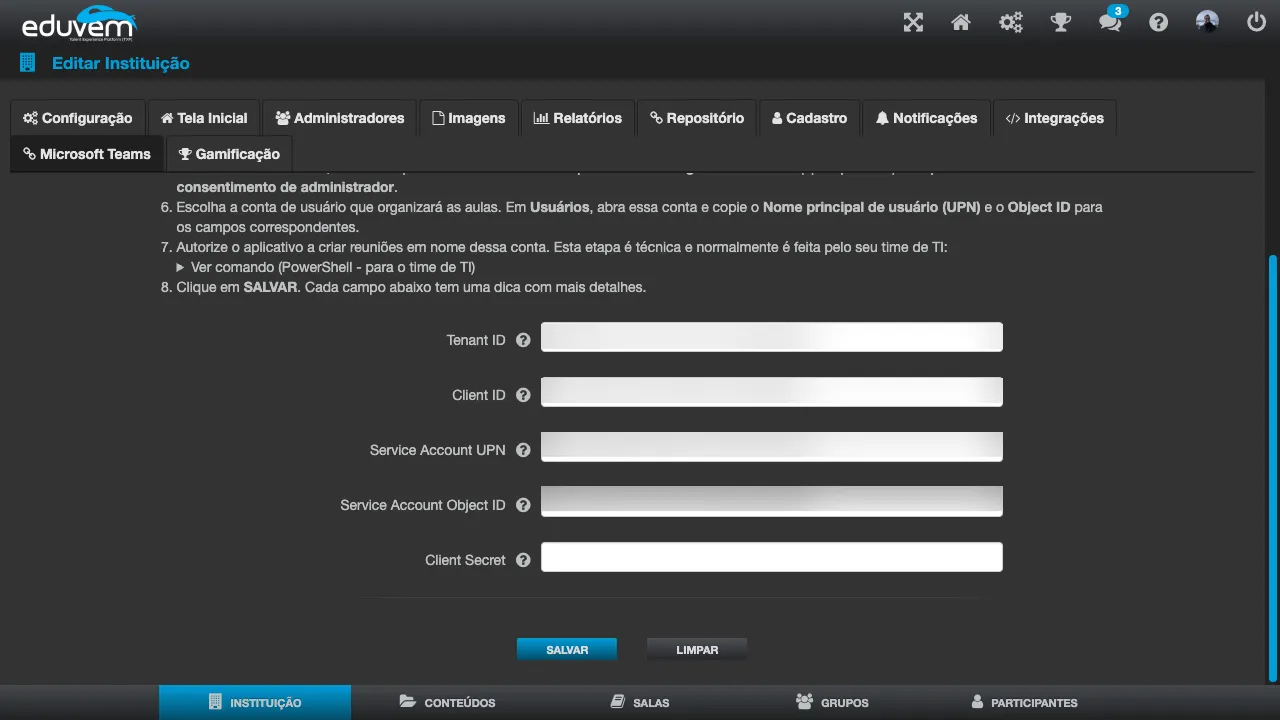Select the Relatórios tab
This screenshot has width=1280, height=720.
pyautogui.click(x=578, y=118)
